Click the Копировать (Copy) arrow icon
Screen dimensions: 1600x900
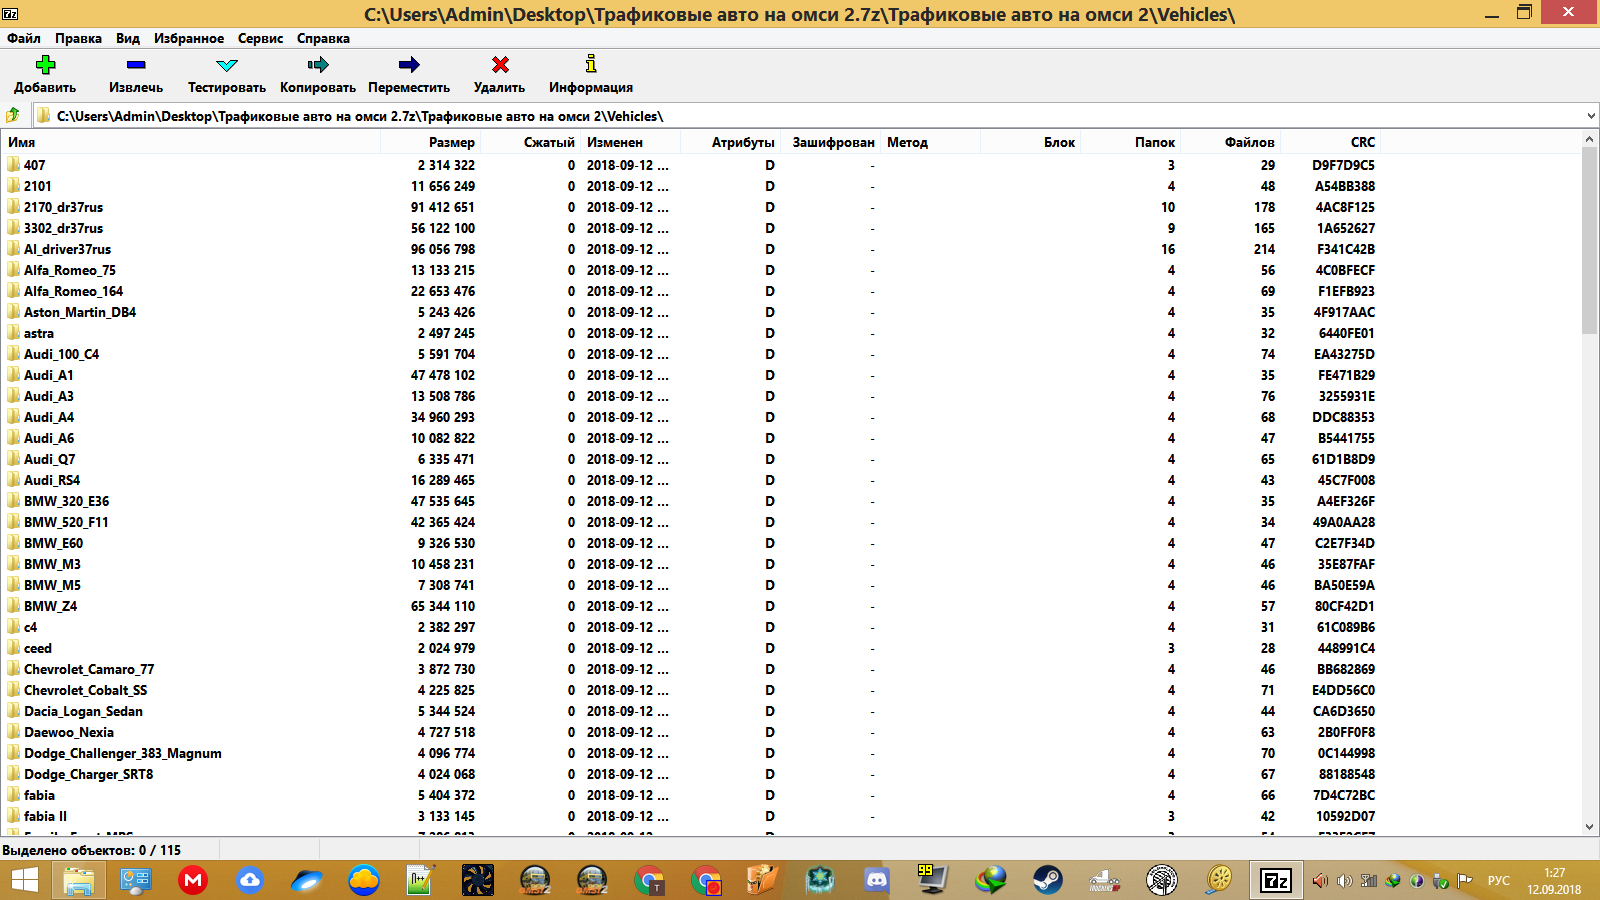point(318,65)
